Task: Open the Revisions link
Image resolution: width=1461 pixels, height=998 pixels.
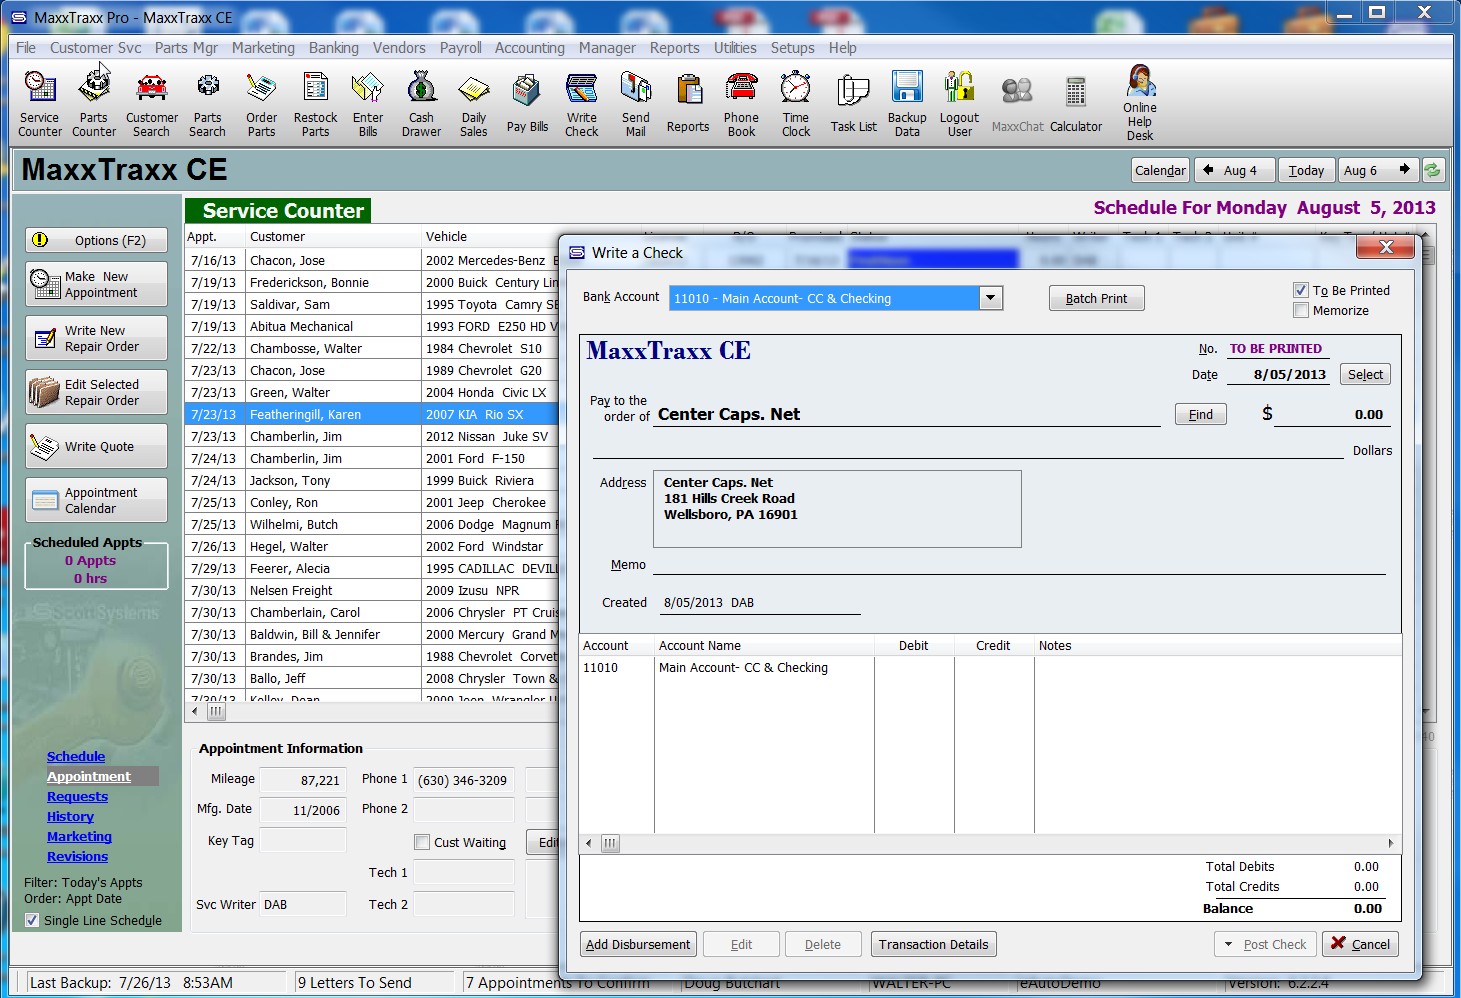Action: click(x=77, y=856)
